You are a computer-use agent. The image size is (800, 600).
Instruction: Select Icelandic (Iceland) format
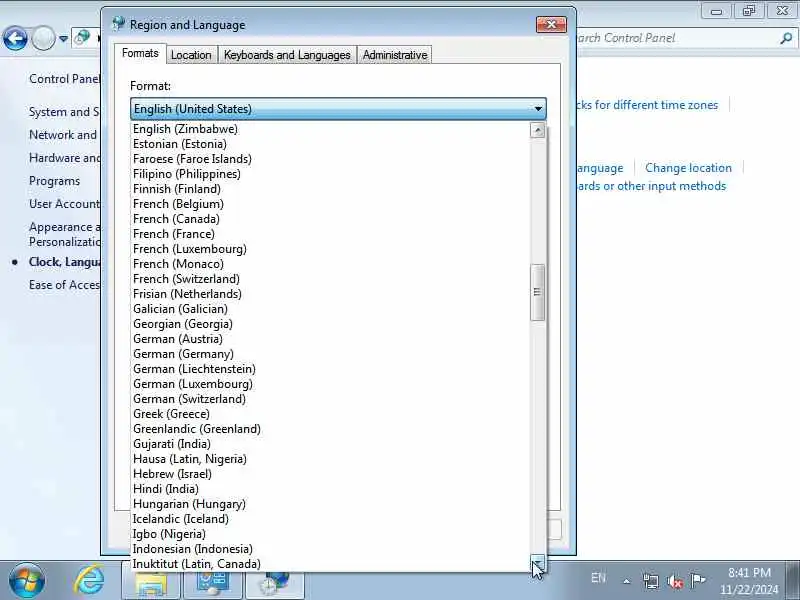point(331,519)
